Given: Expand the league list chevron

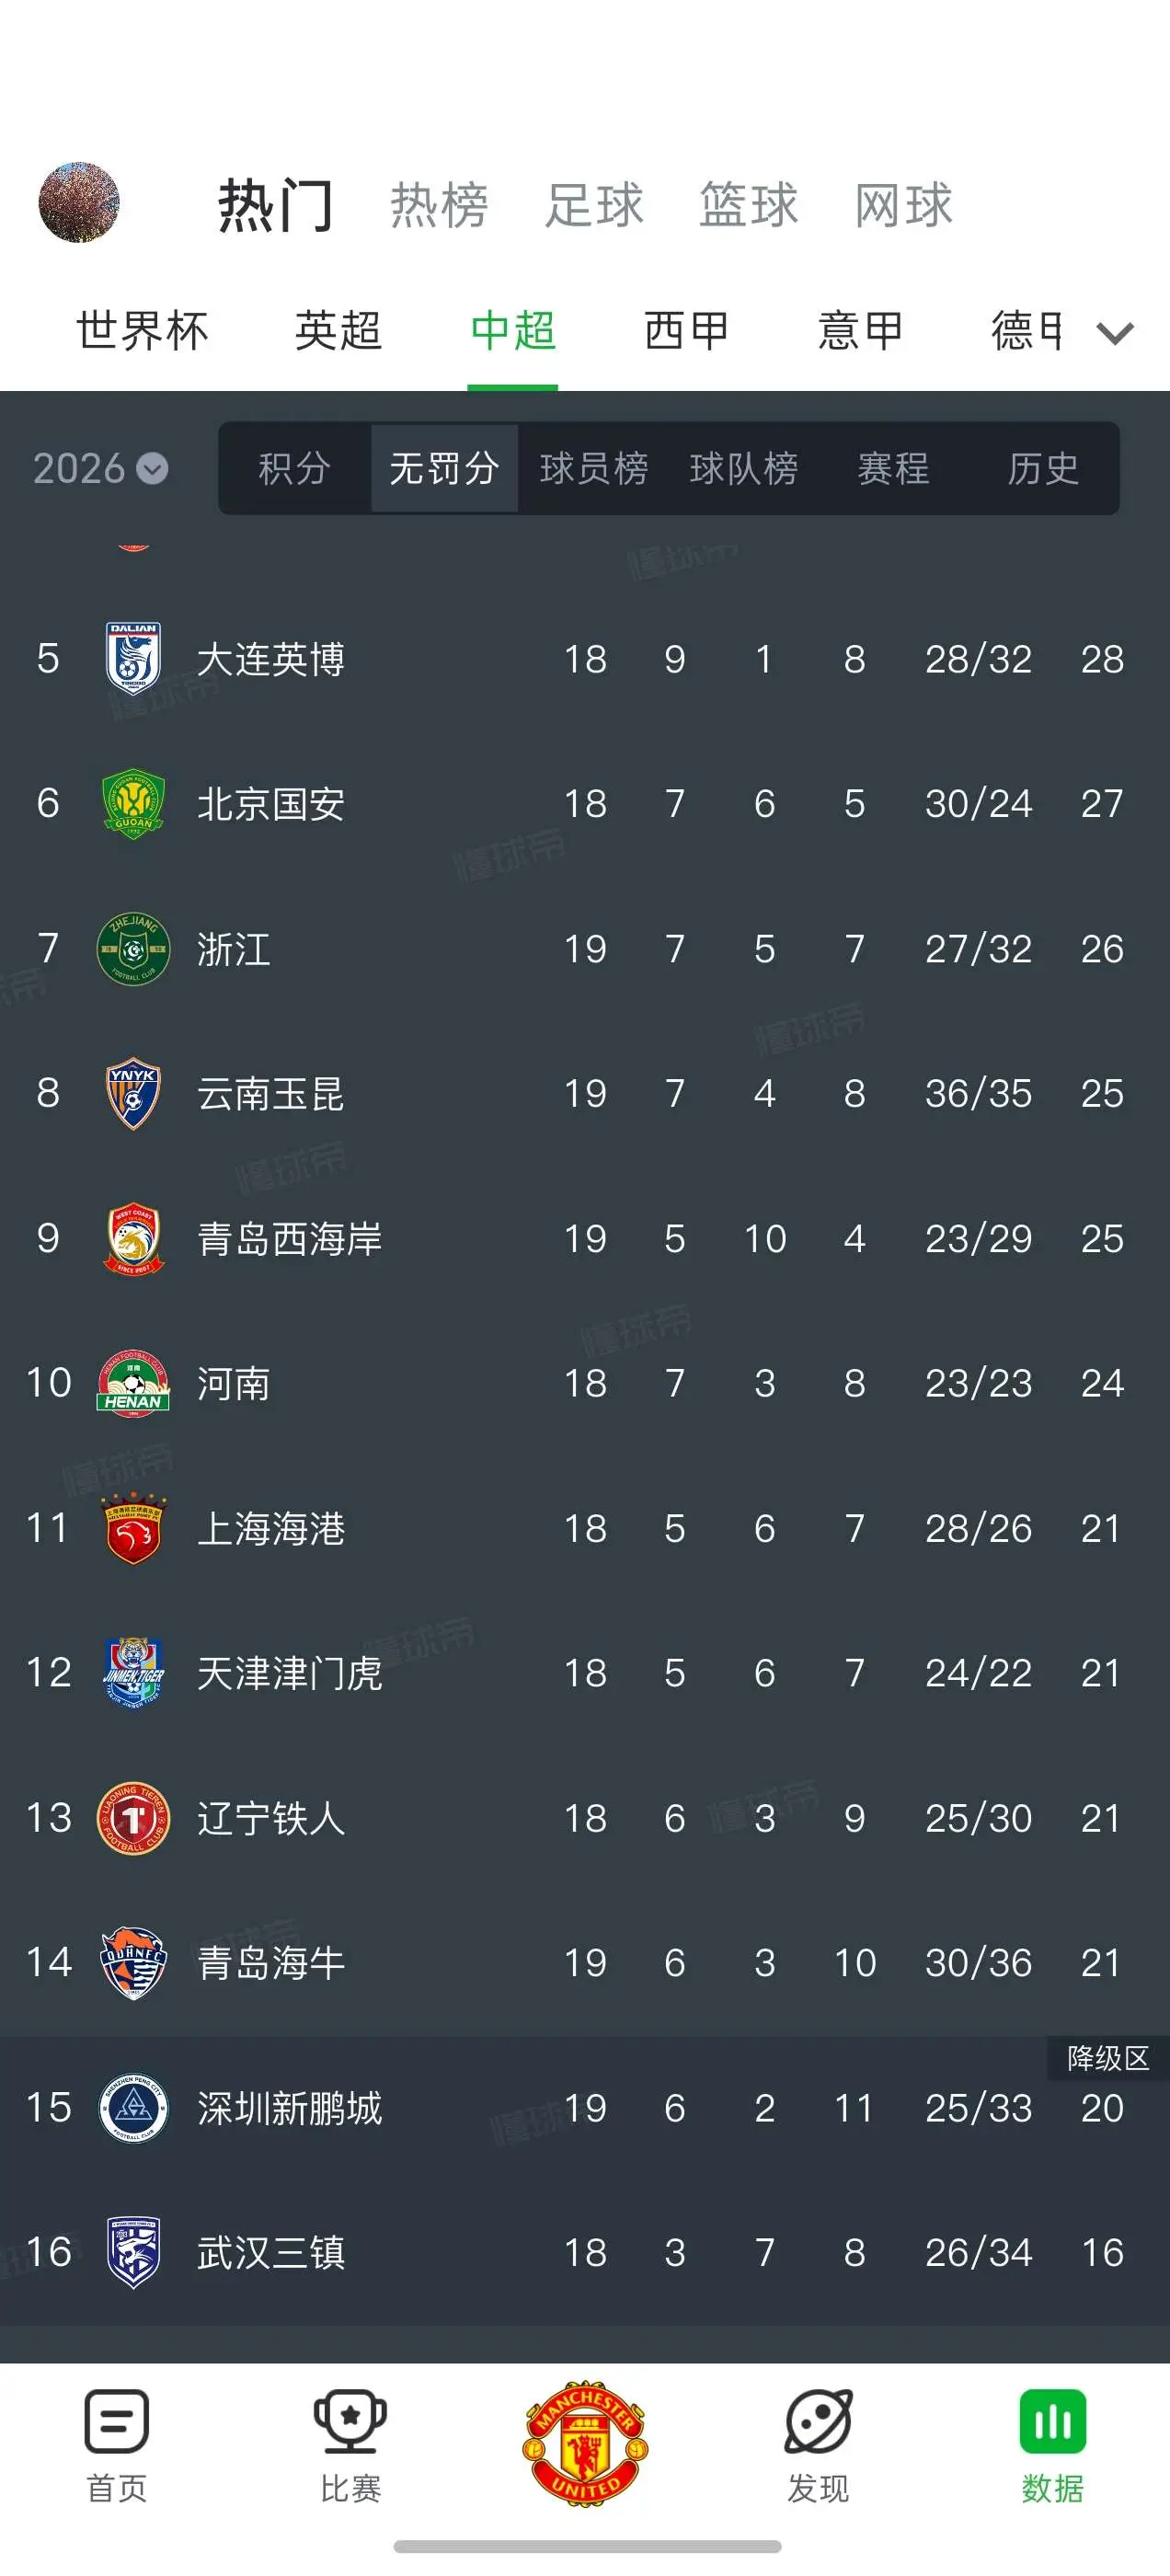Looking at the screenshot, I should (1114, 333).
